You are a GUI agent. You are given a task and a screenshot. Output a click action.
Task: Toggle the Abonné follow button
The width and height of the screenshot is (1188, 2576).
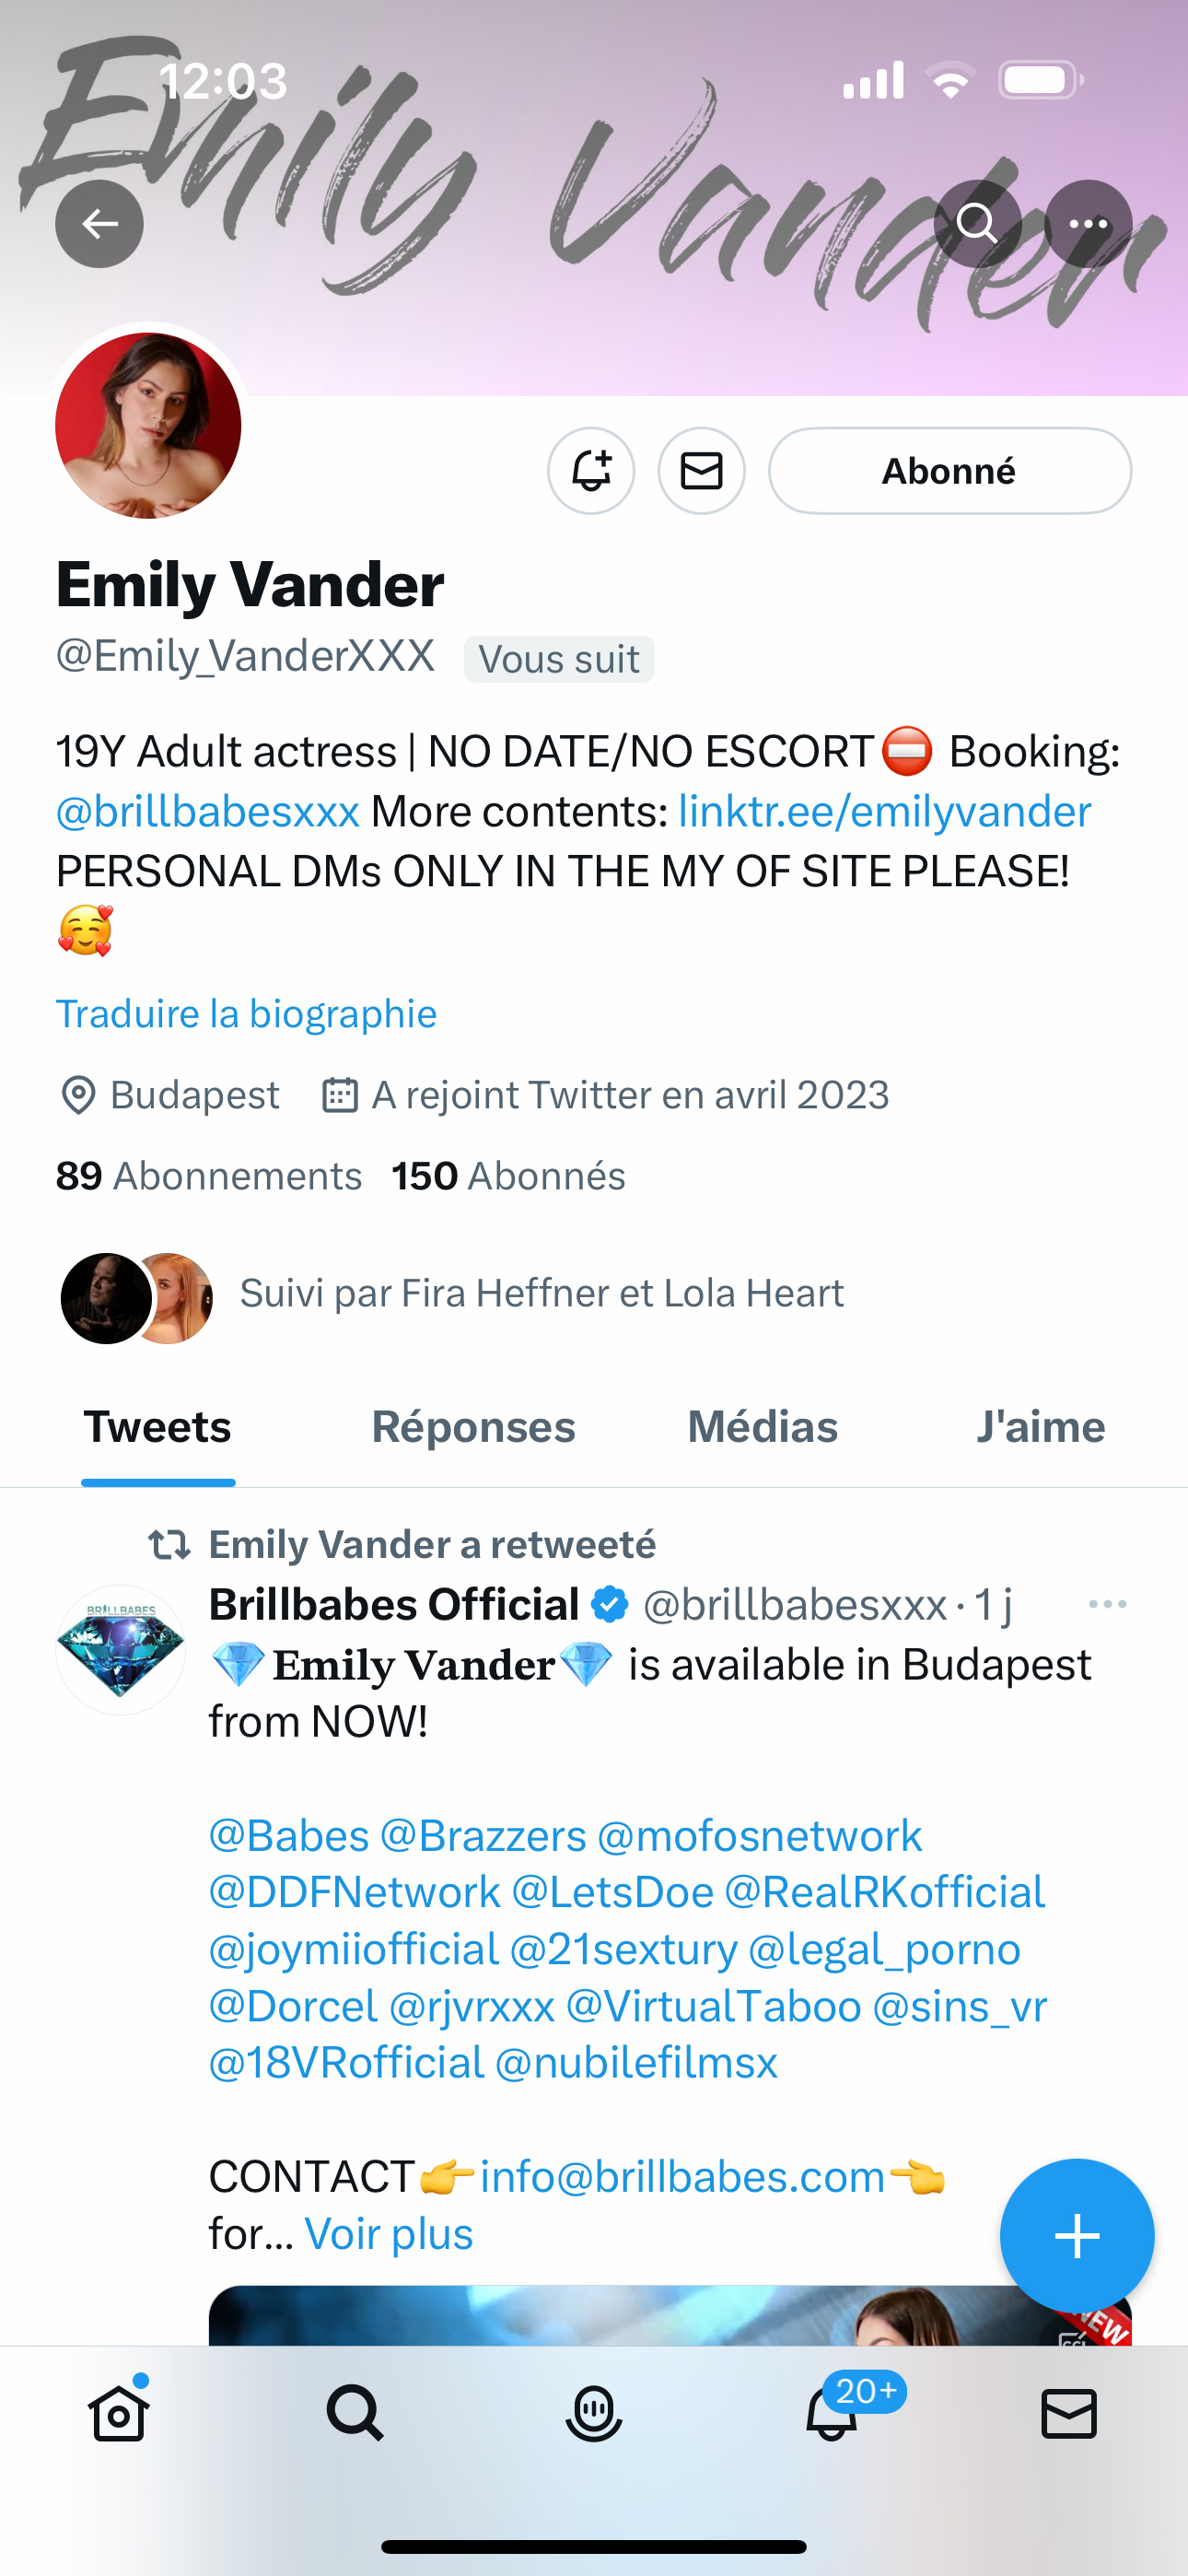coord(949,471)
